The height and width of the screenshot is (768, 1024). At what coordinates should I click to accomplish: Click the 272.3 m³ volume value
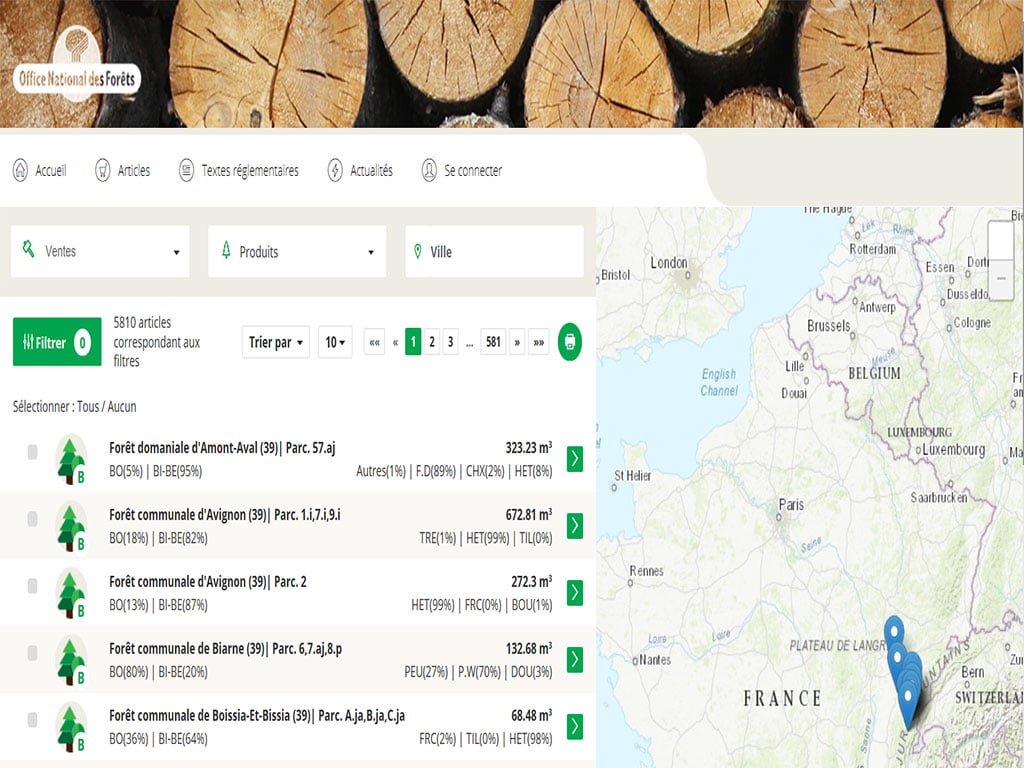pyautogui.click(x=532, y=582)
